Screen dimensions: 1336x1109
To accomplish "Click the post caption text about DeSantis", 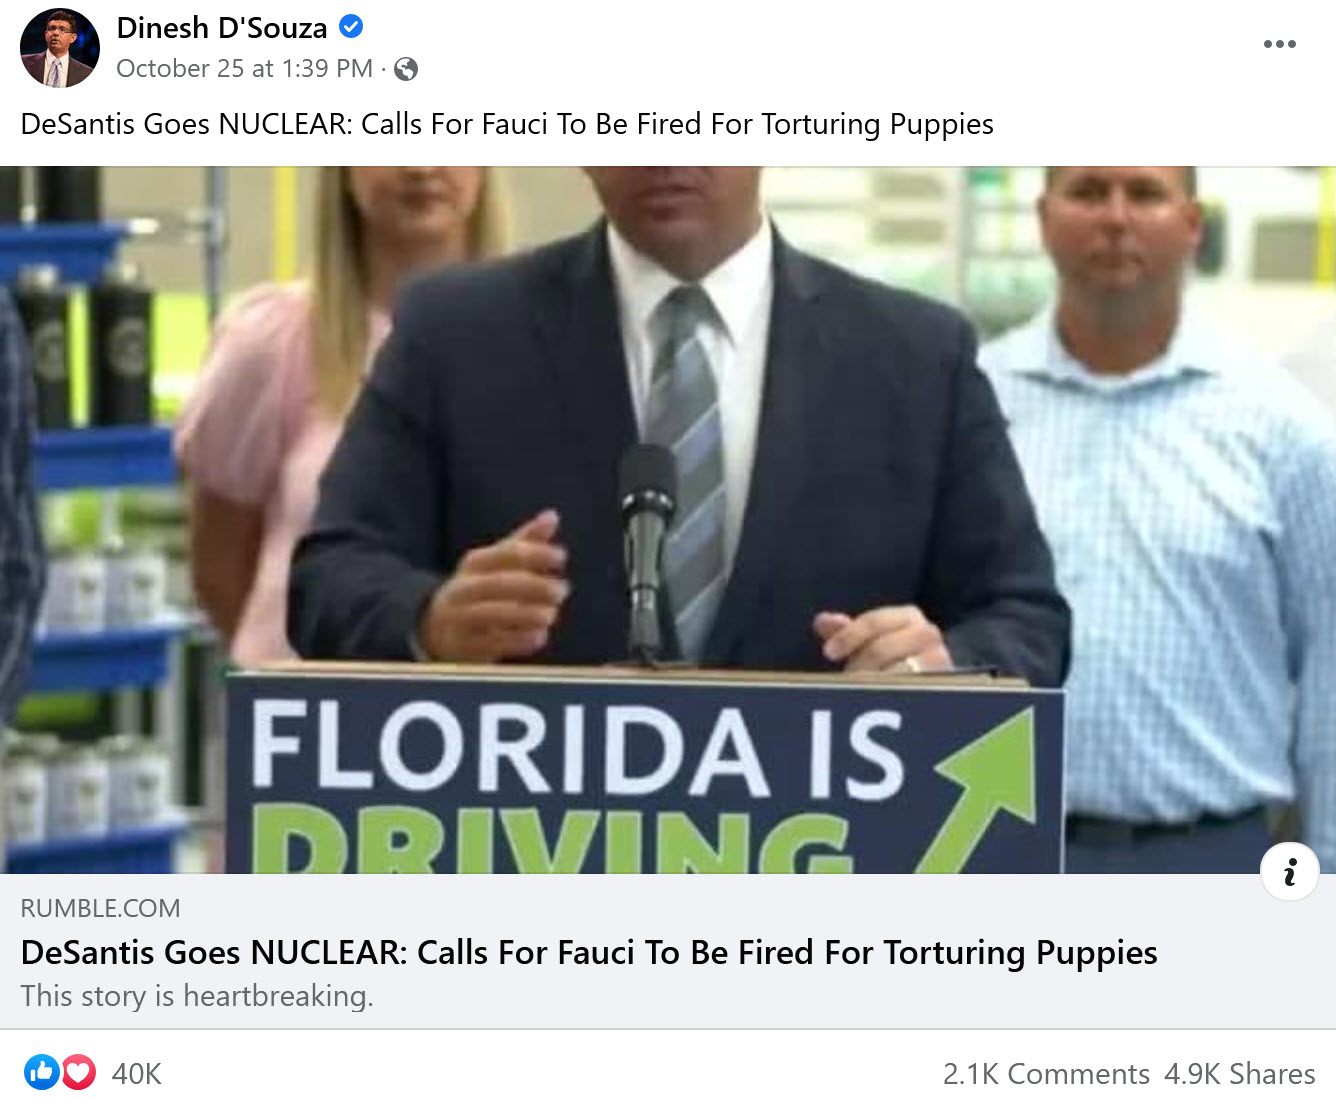I will click(x=507, y=124).
